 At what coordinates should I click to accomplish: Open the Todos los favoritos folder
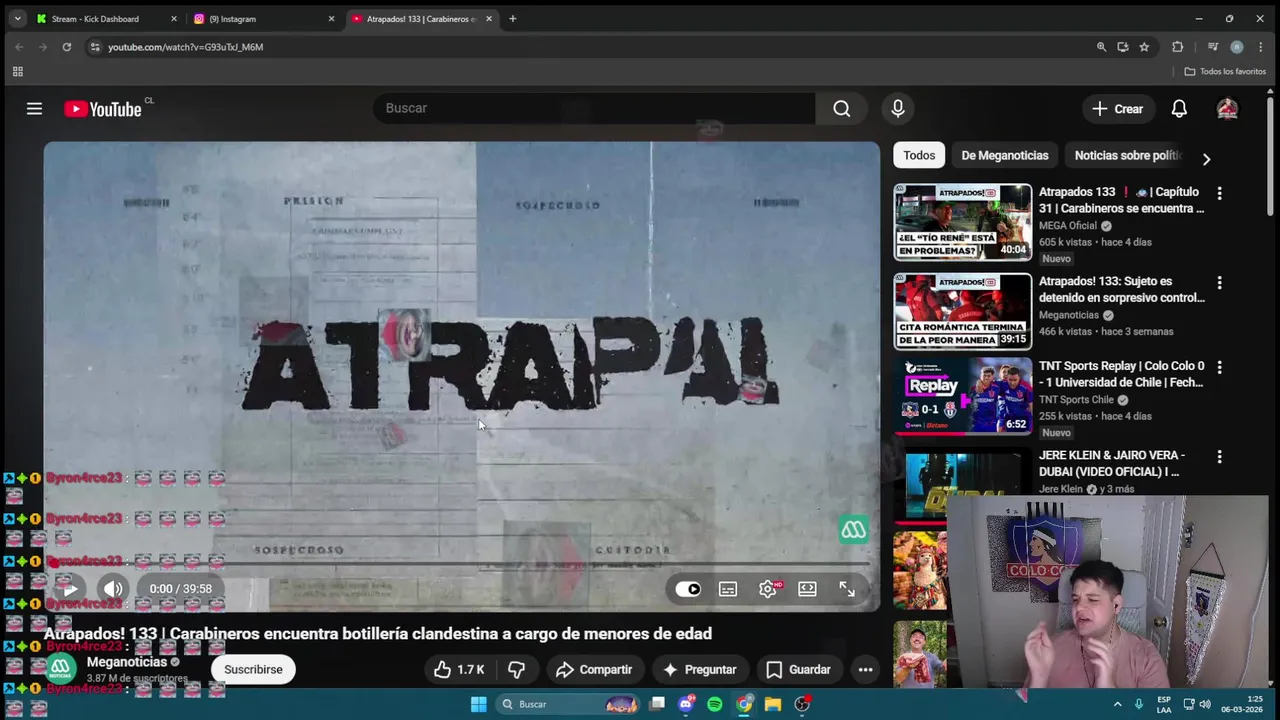coord(1225,72)
